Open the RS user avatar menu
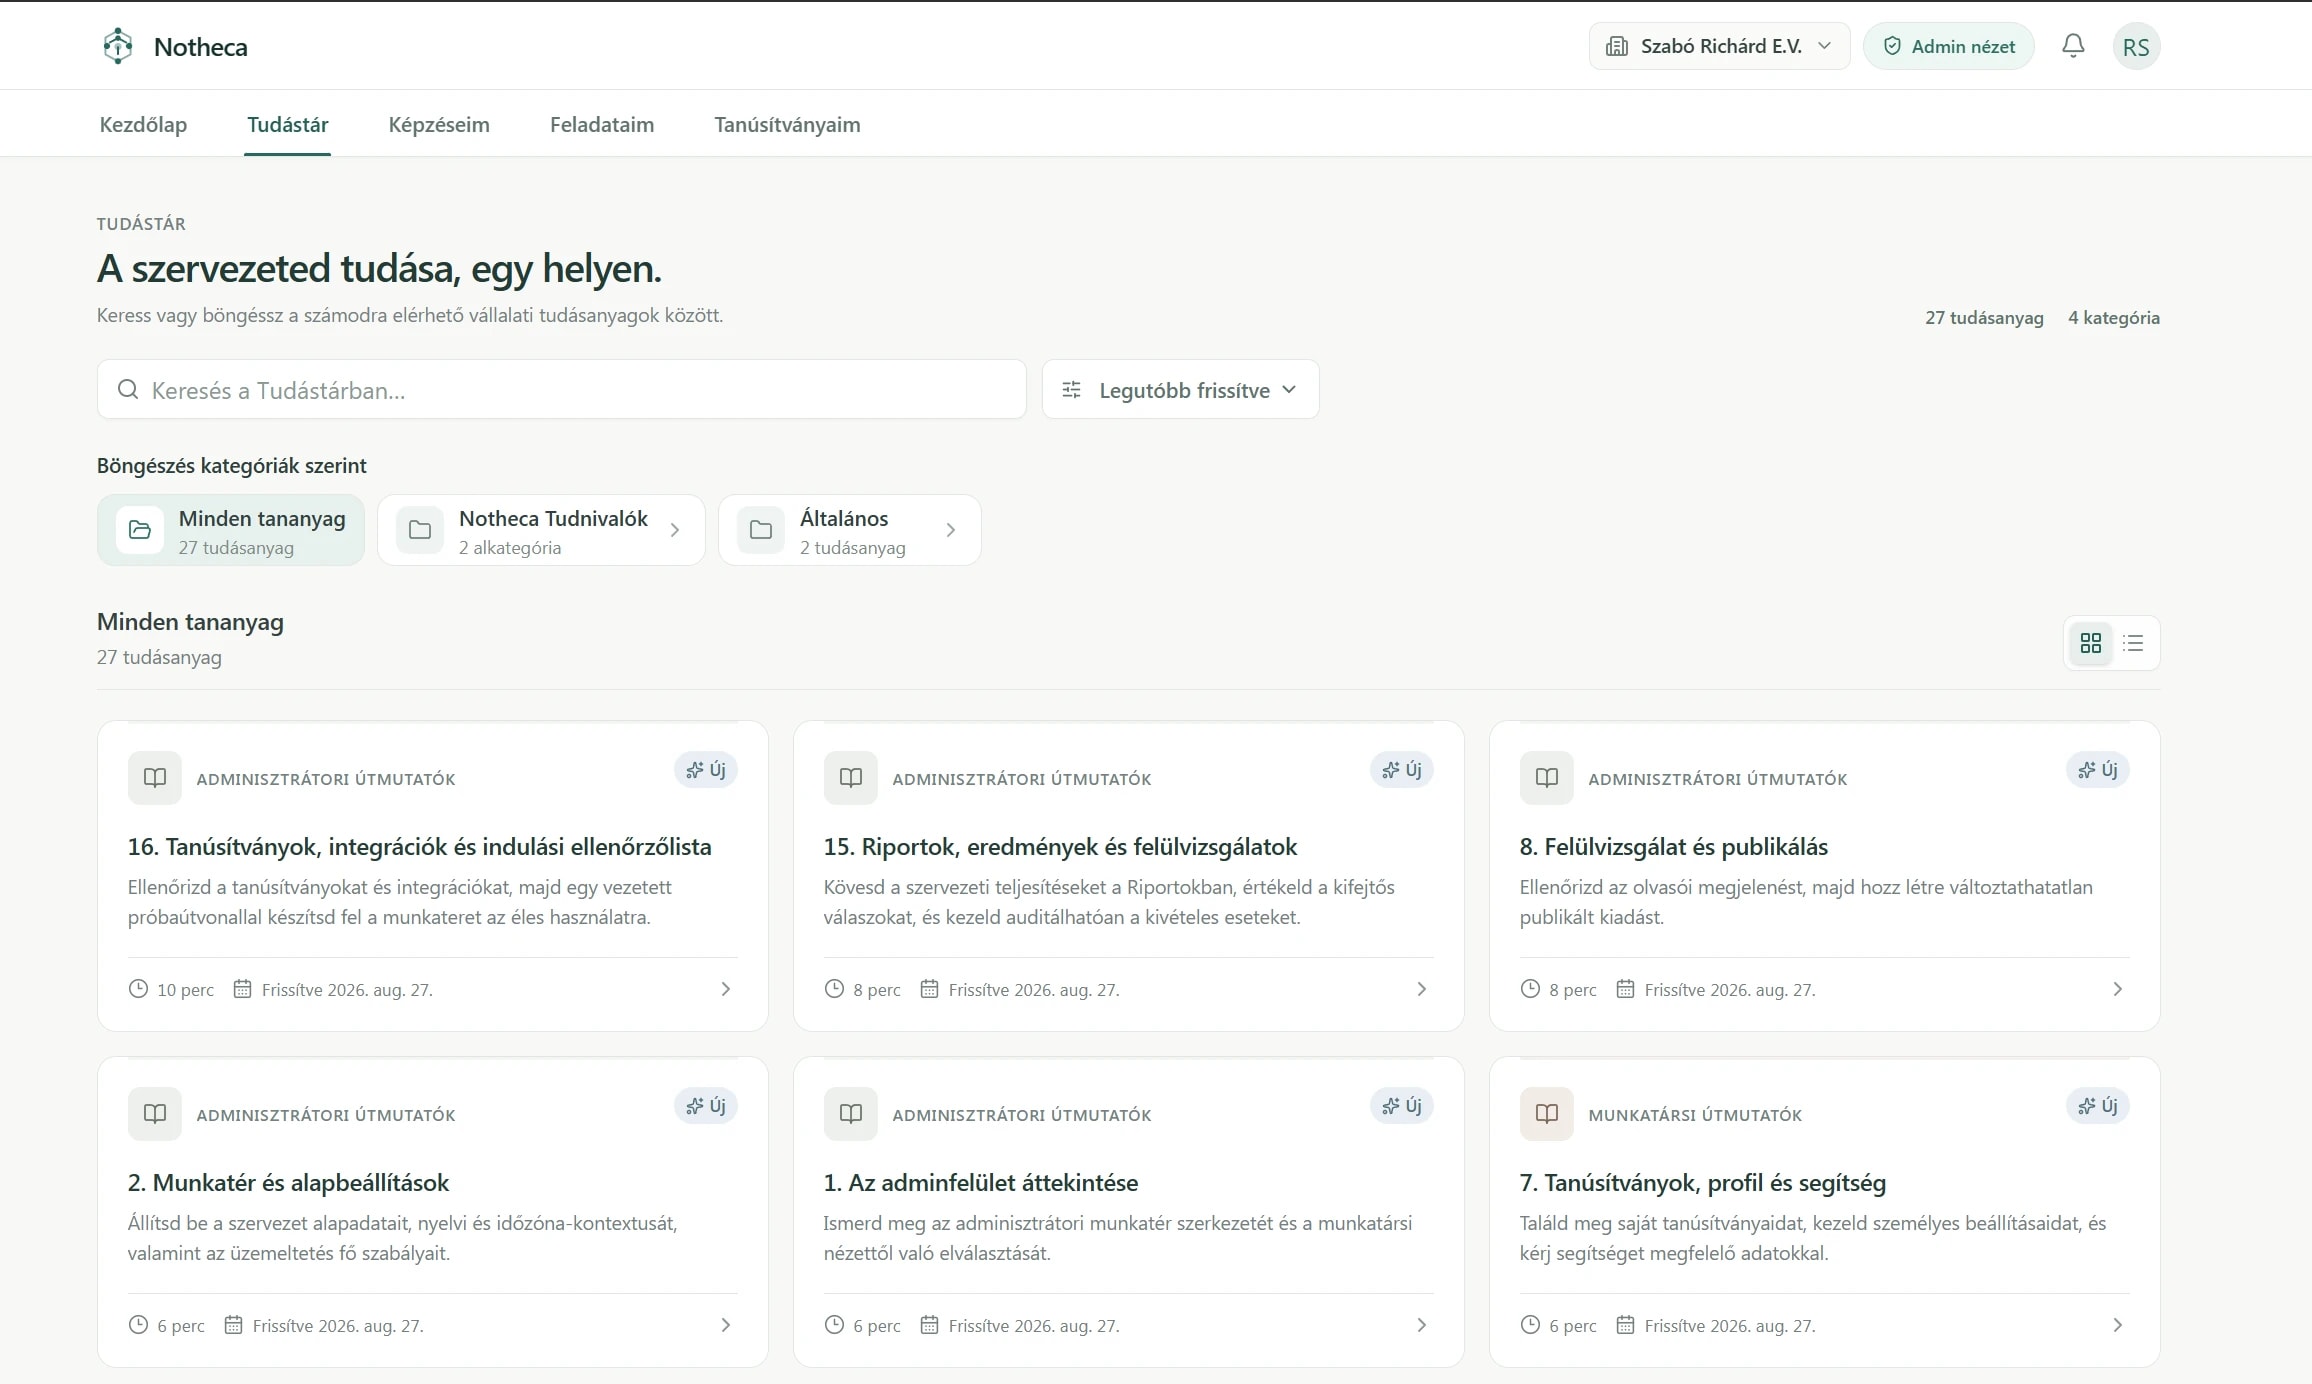 tap(2136, 47)
